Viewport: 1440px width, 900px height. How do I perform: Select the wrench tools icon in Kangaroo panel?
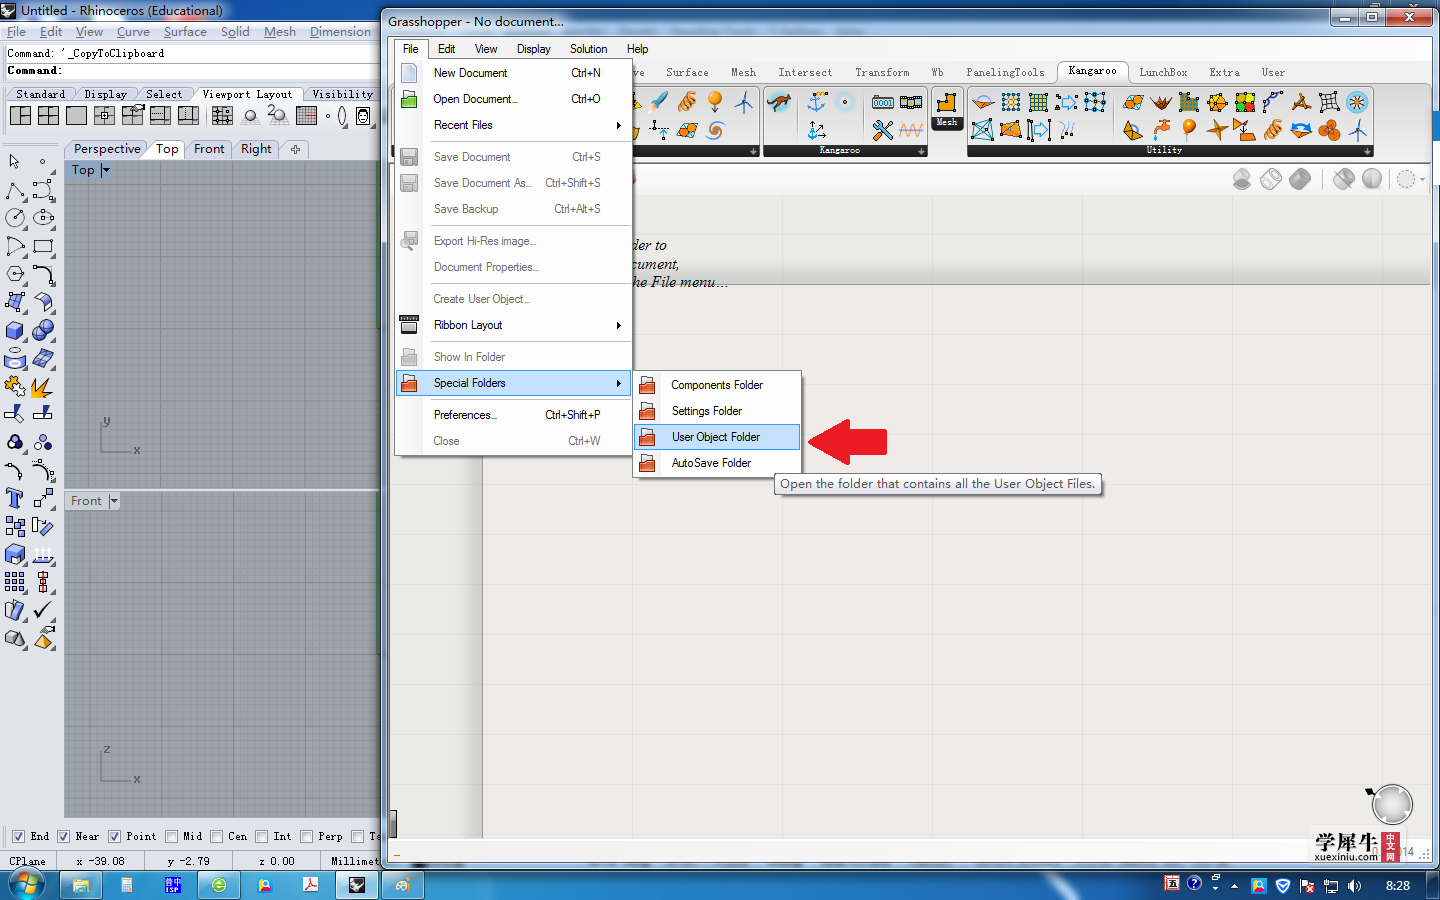(x=883, y=130)
